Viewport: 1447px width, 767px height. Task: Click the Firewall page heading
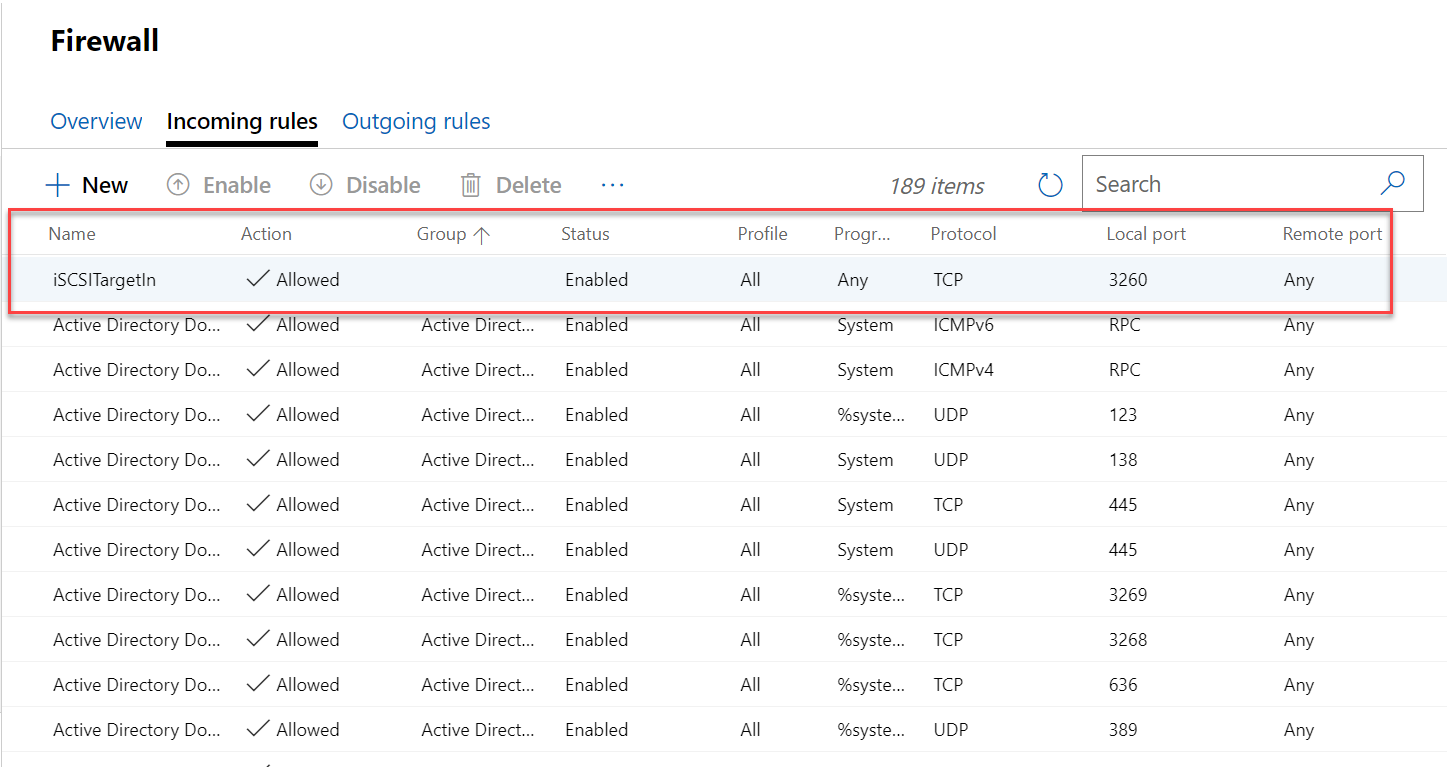click(105, 41)
